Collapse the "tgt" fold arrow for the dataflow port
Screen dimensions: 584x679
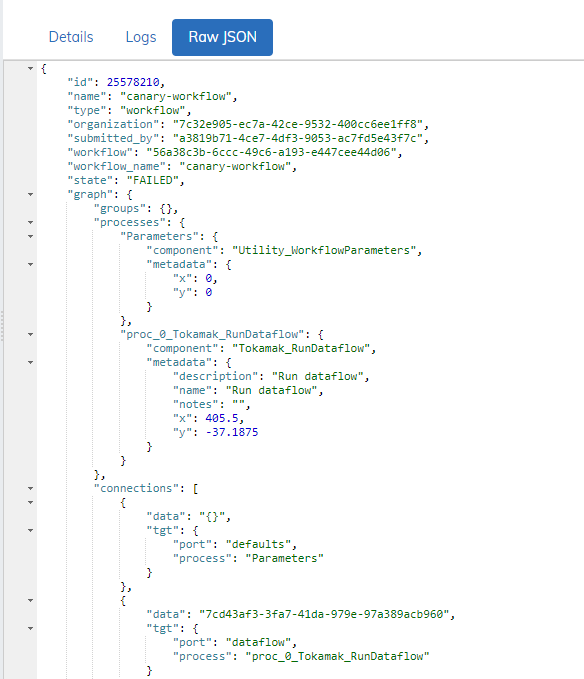pyautogui.click(x=30, y=628)
